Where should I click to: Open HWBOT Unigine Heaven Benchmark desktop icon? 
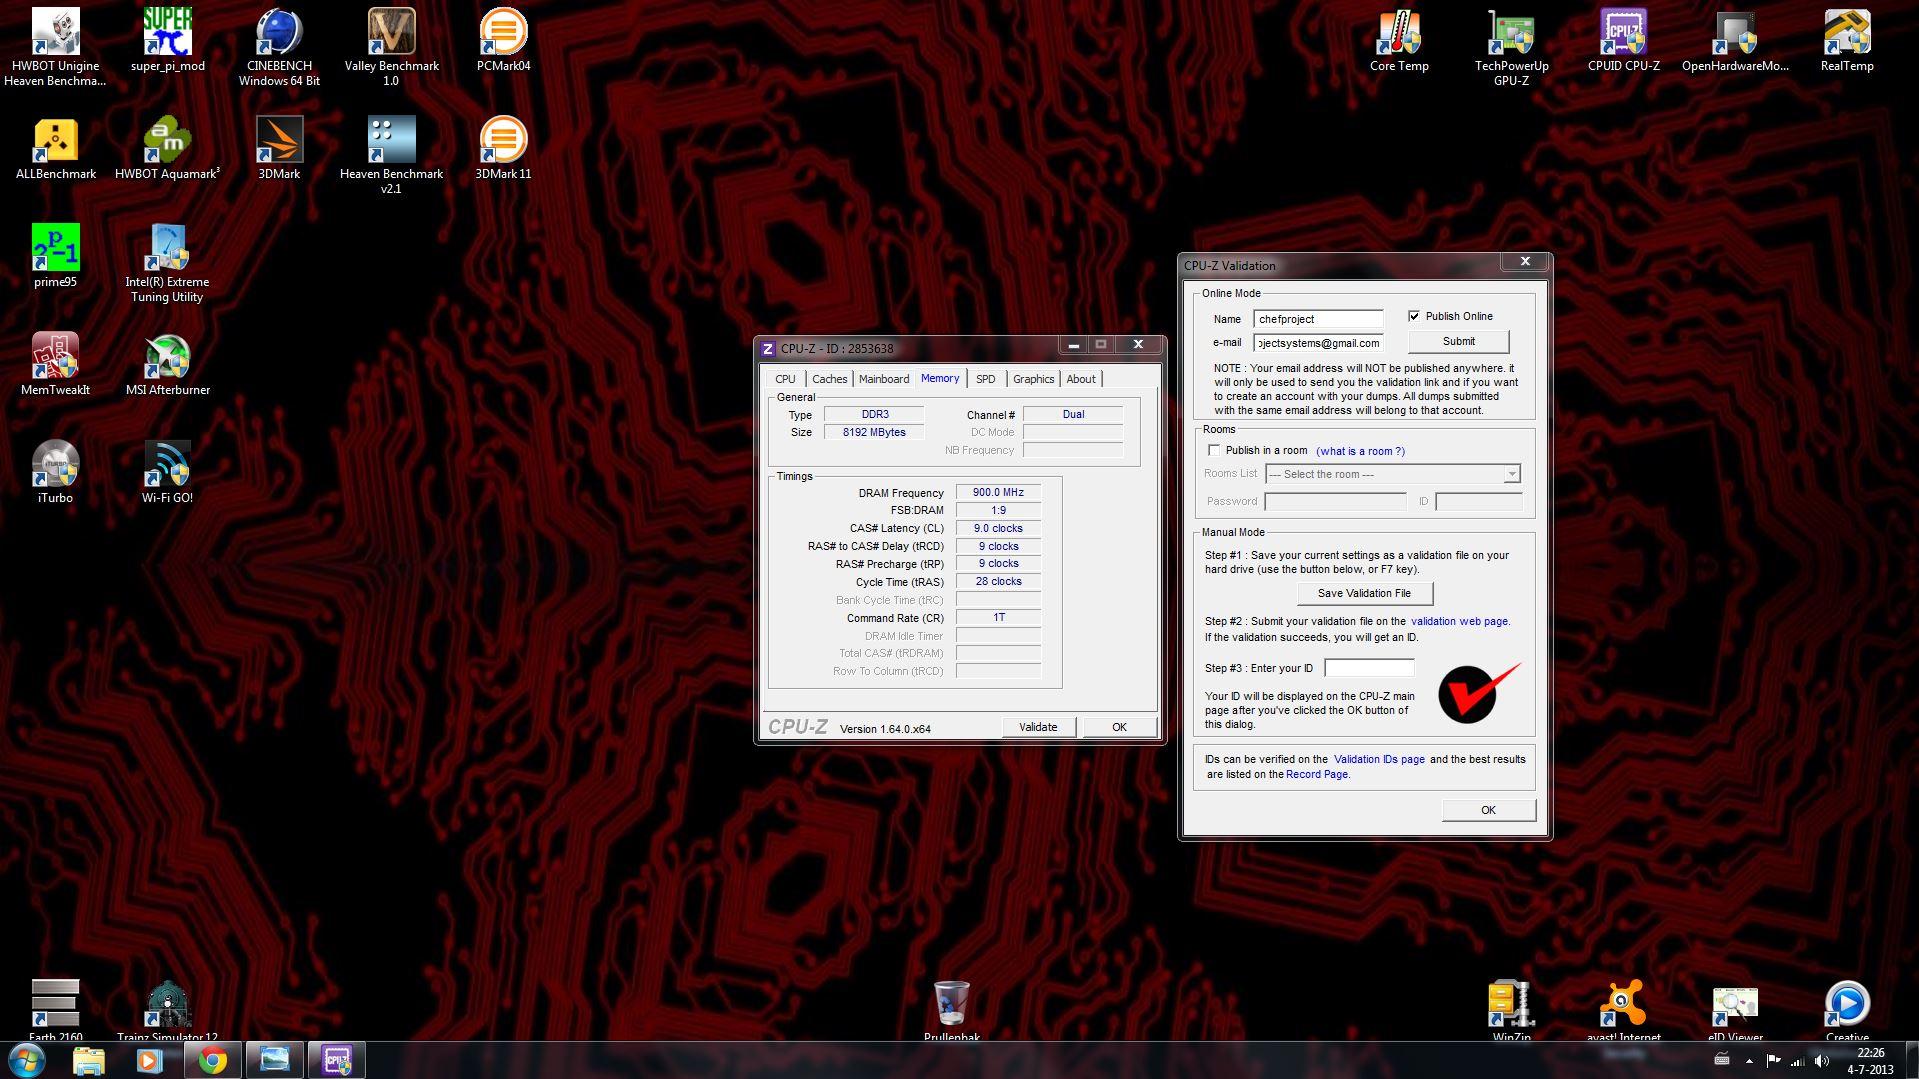click(55, 47)
